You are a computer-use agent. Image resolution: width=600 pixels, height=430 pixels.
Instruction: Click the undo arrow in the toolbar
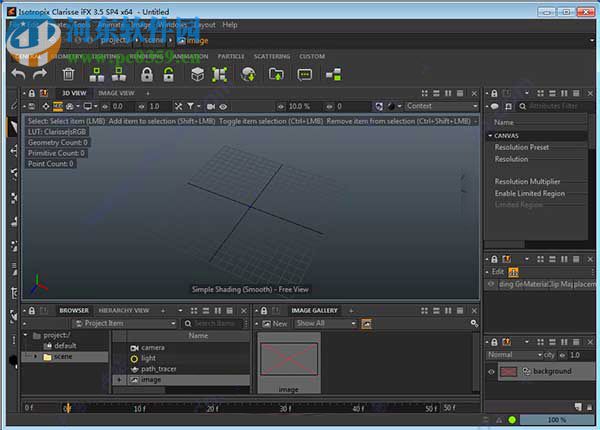point(17,74)
